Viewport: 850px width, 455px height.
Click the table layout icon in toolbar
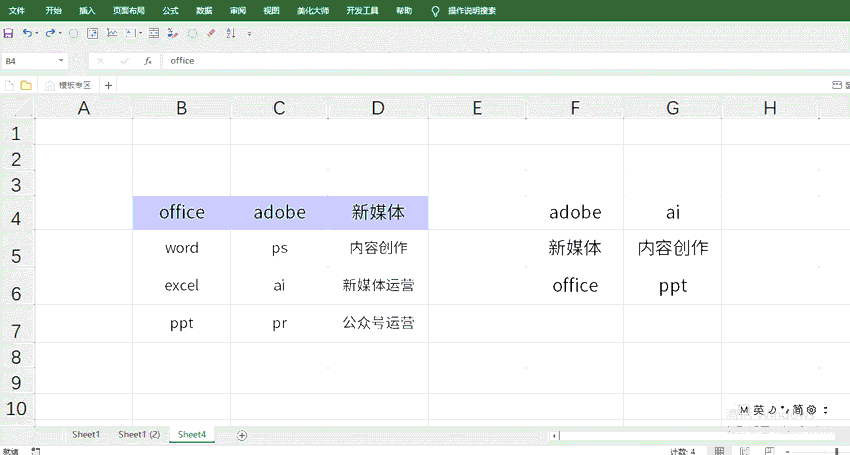pyautogui.click(x=154, y=33)
